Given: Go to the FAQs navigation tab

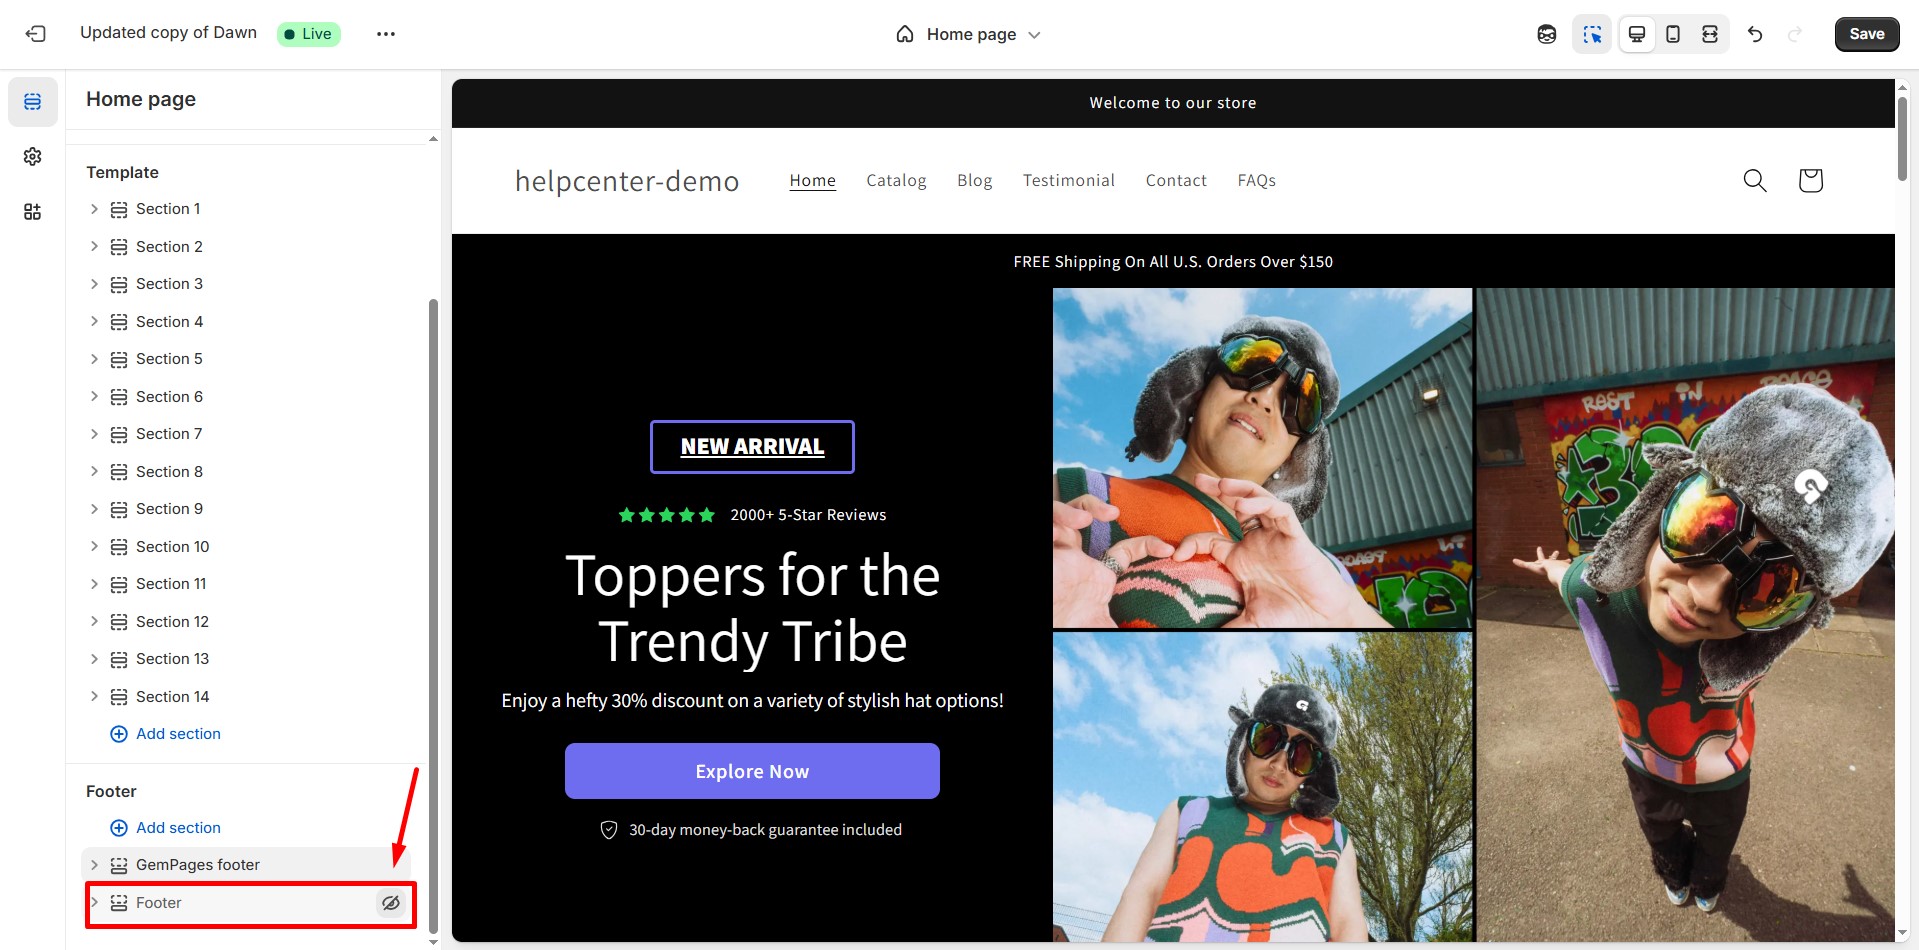Looking at the screenshot, I should [x=1256, y=180].
